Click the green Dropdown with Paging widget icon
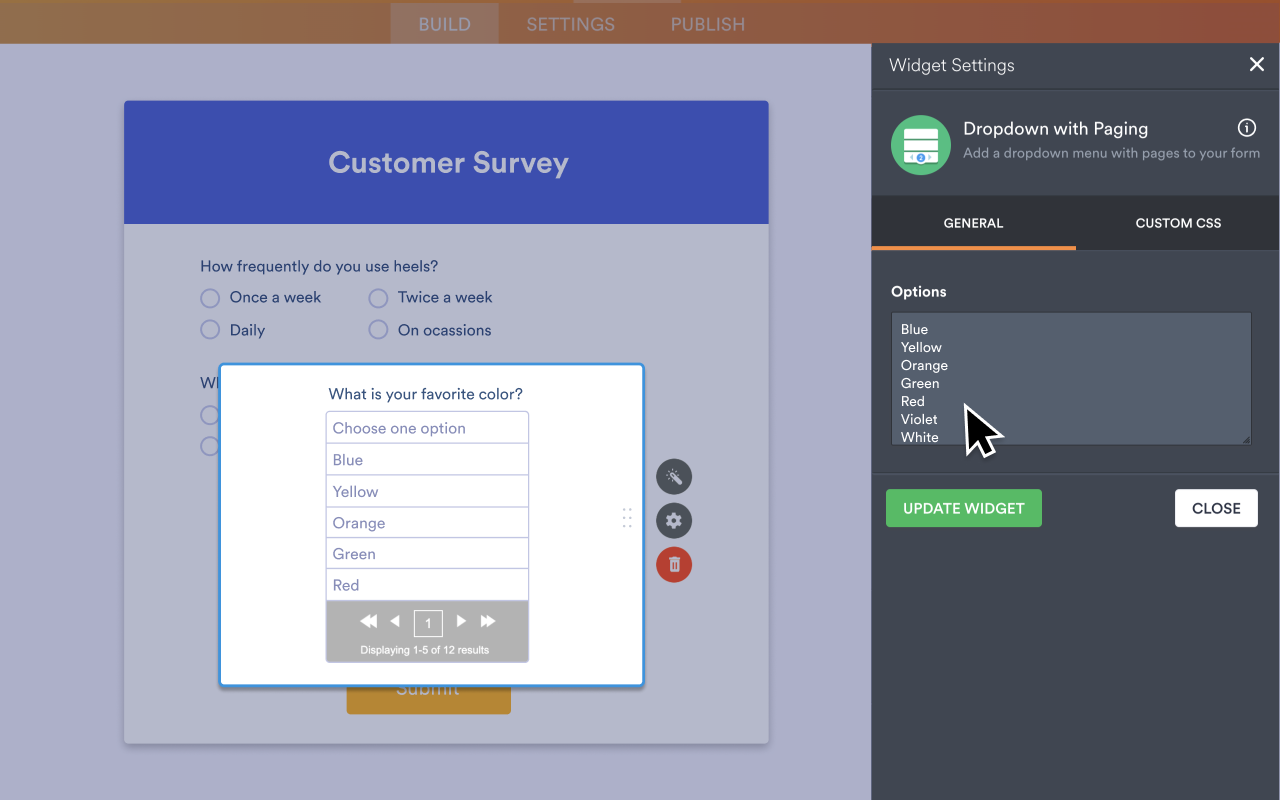 (x=920, y=145)
